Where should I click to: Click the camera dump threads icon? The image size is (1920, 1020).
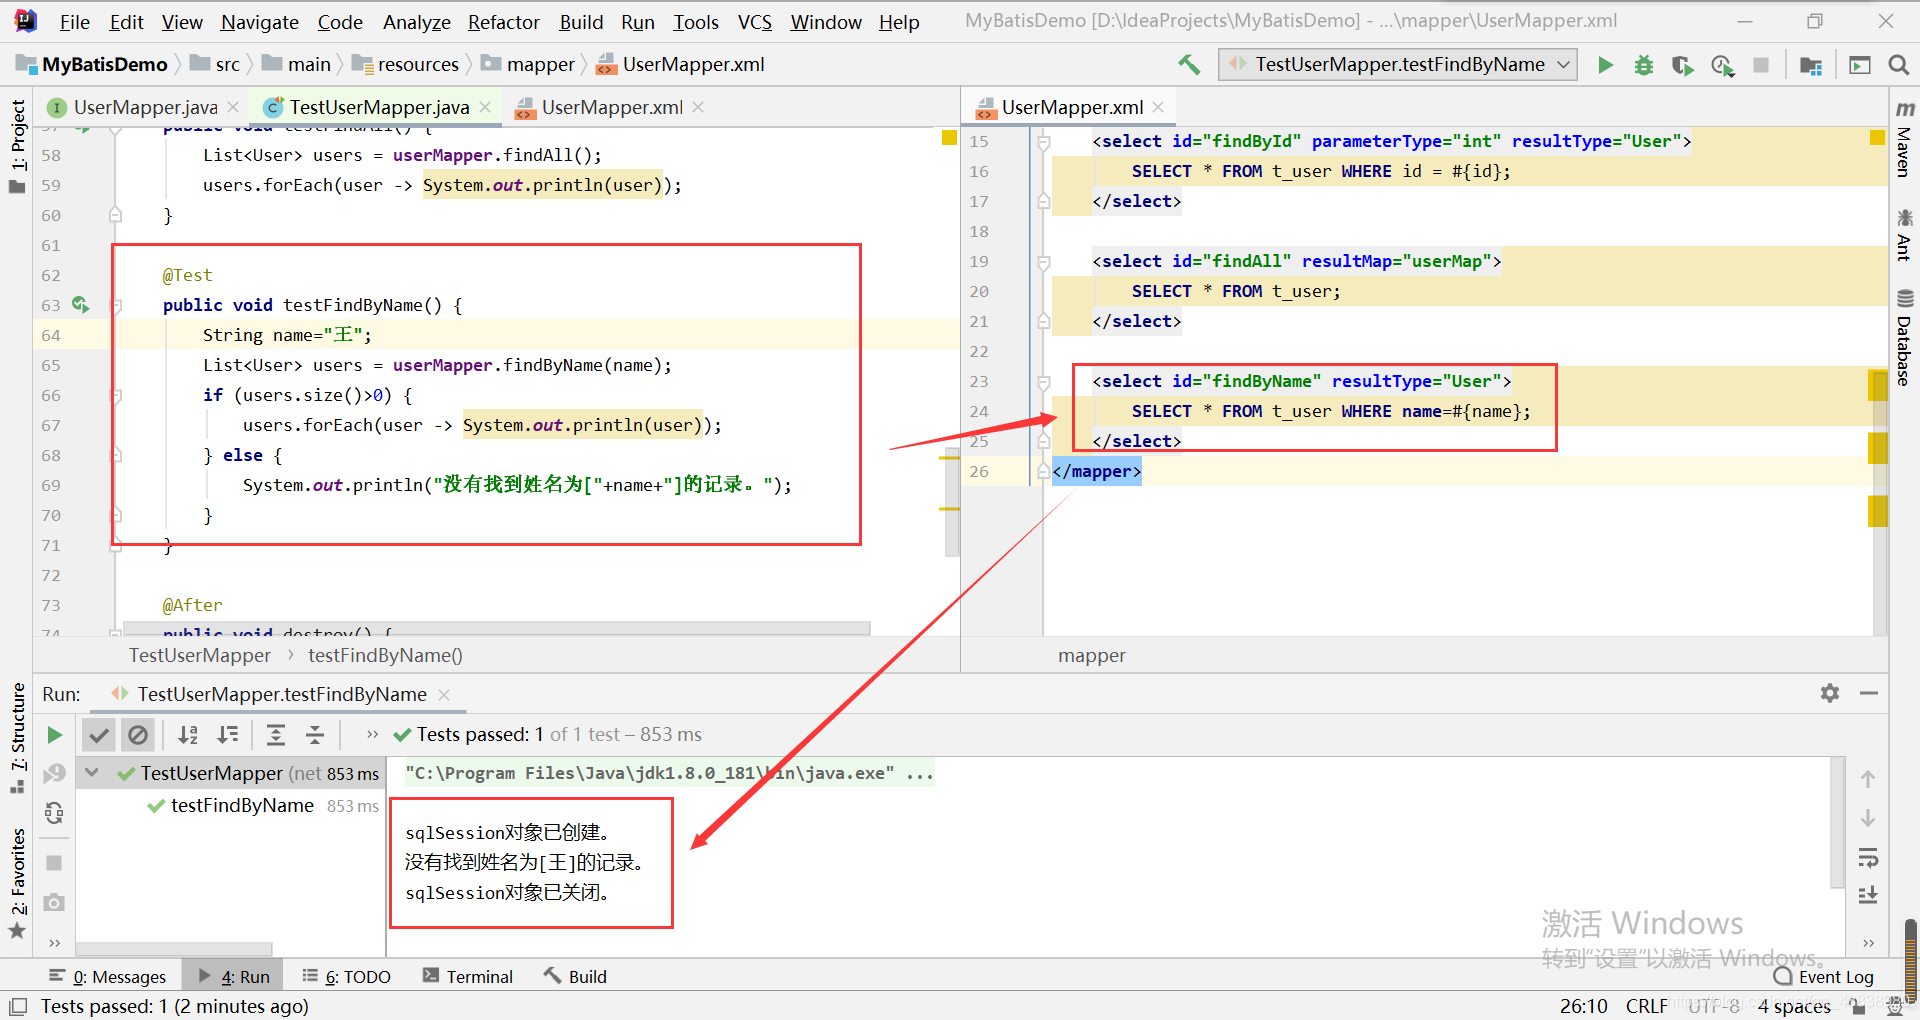pyautogui.click(x=54, y=902)
